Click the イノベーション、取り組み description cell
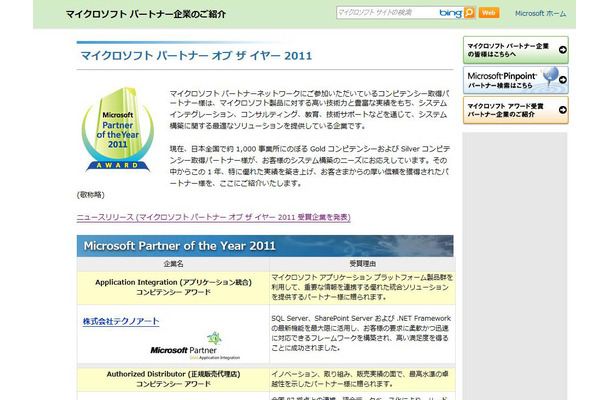 [x=362, y=379]
